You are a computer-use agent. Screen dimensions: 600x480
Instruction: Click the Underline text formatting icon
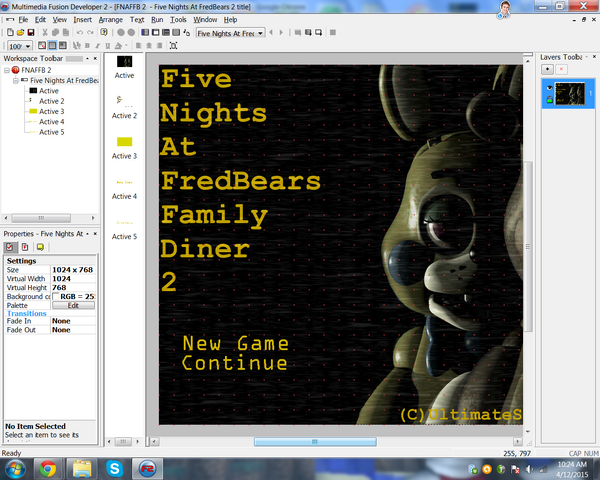coord(108,46)
